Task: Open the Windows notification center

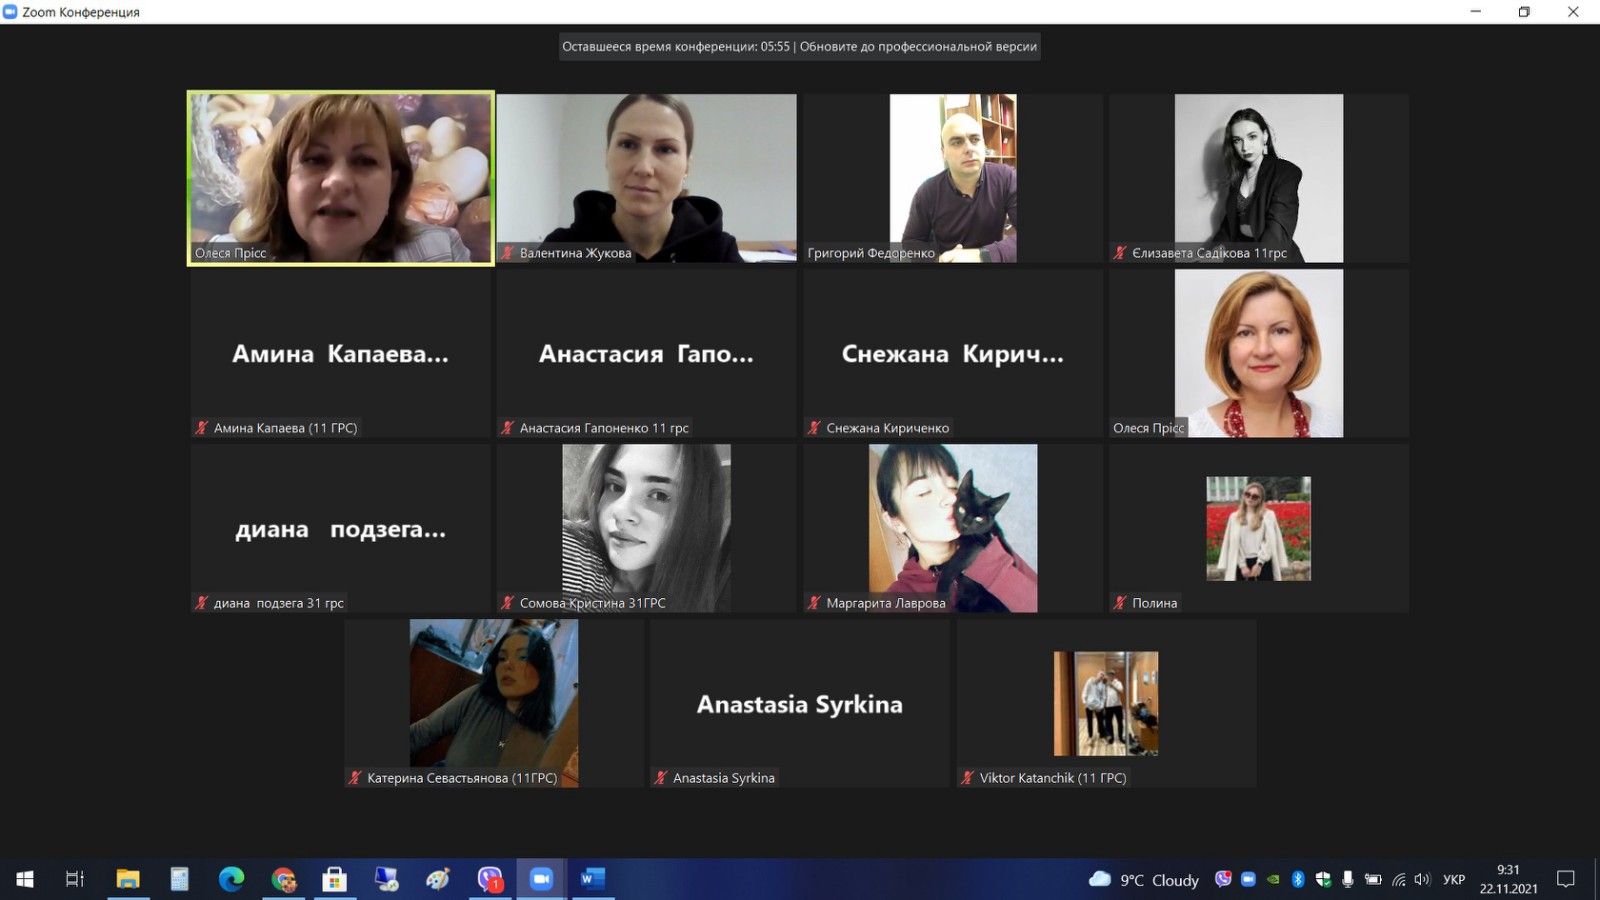Action: (x=1566, y=879)
